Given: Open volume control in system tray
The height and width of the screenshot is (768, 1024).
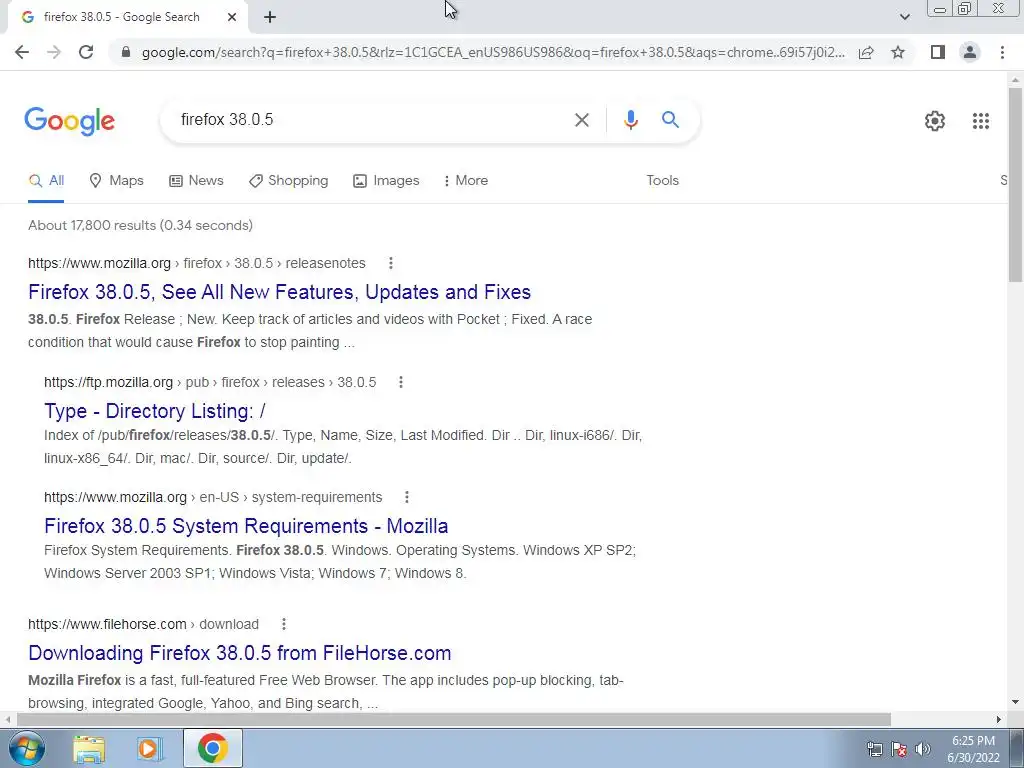Looking at the screenshot, I should coord(923,749).
